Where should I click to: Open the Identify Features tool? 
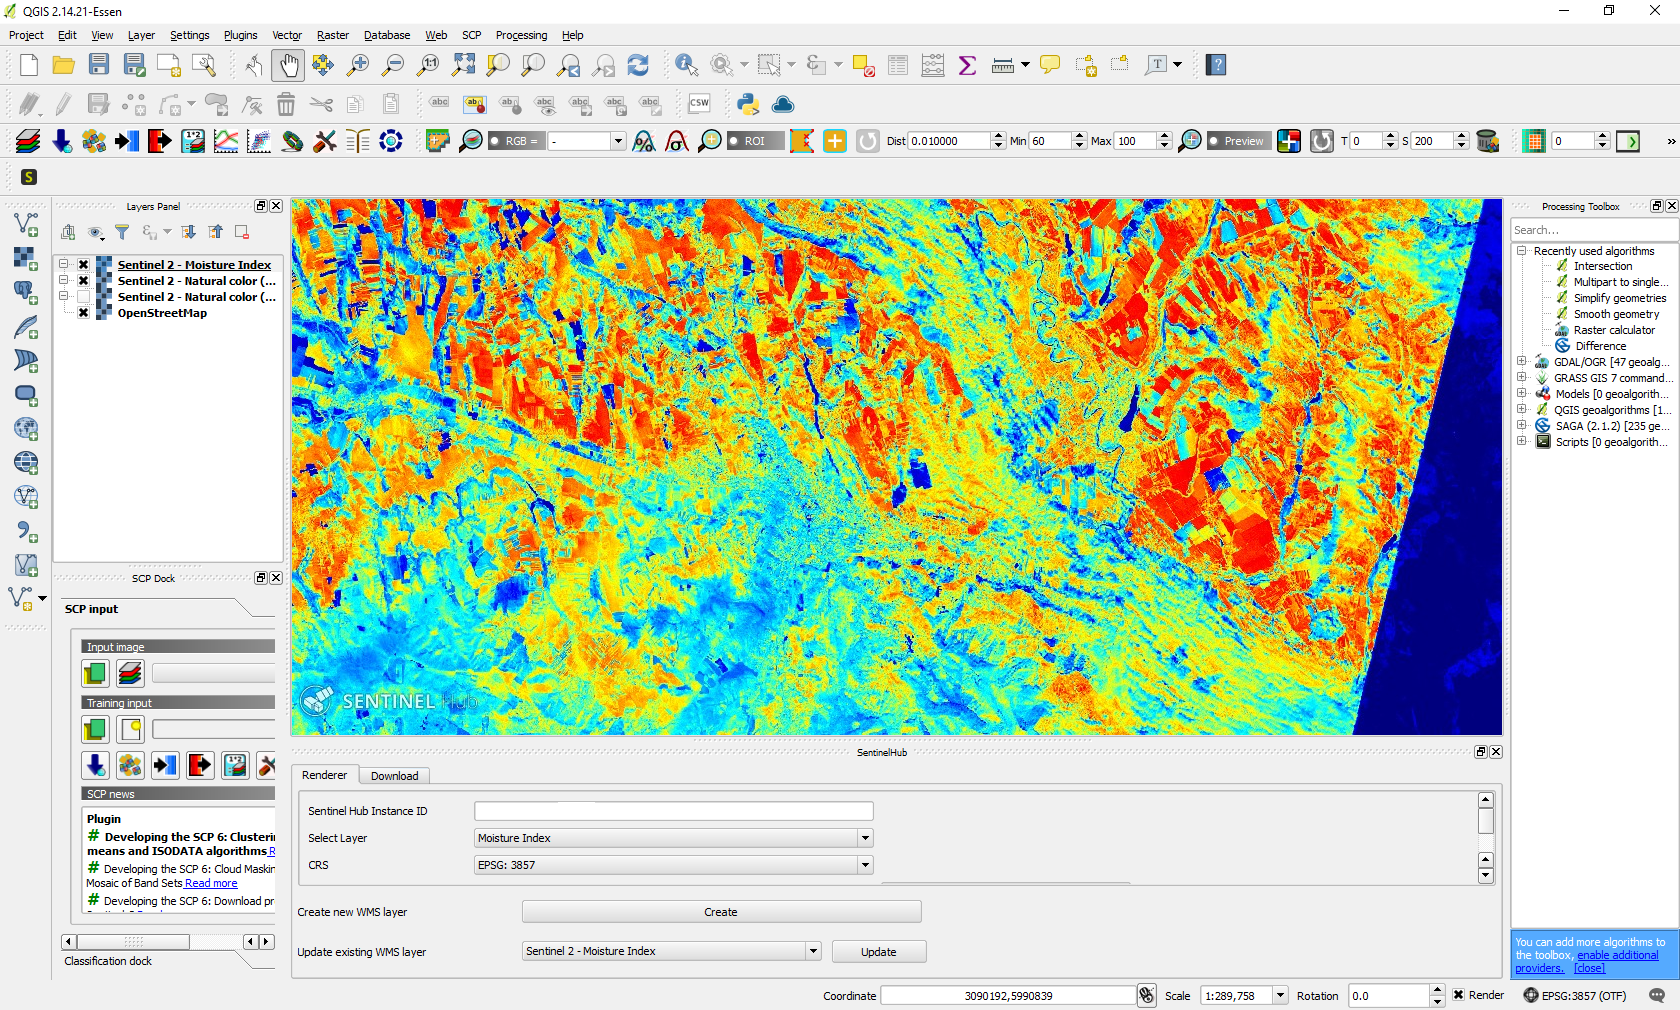[686, 66]
